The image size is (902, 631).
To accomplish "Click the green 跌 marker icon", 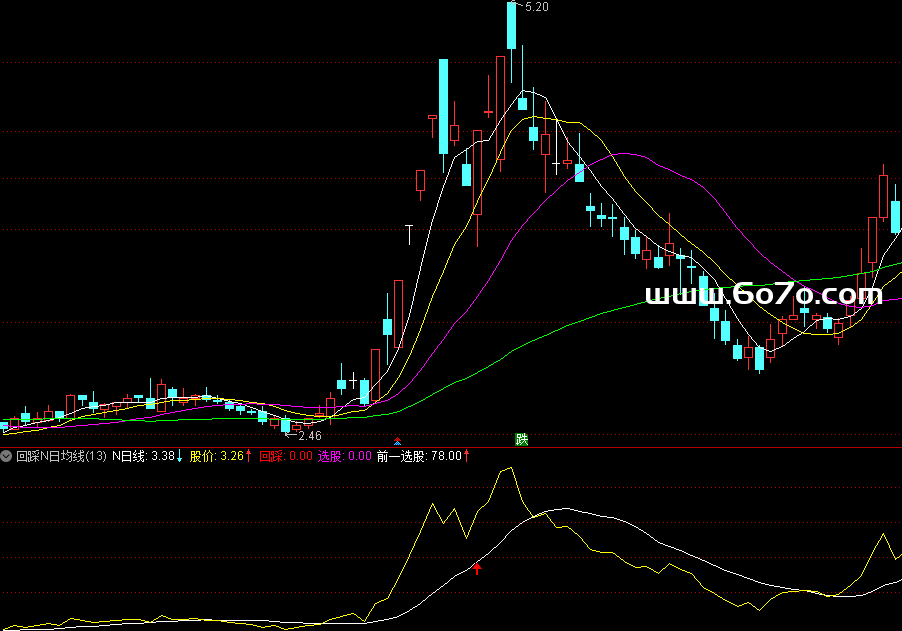I will [521, 439].
